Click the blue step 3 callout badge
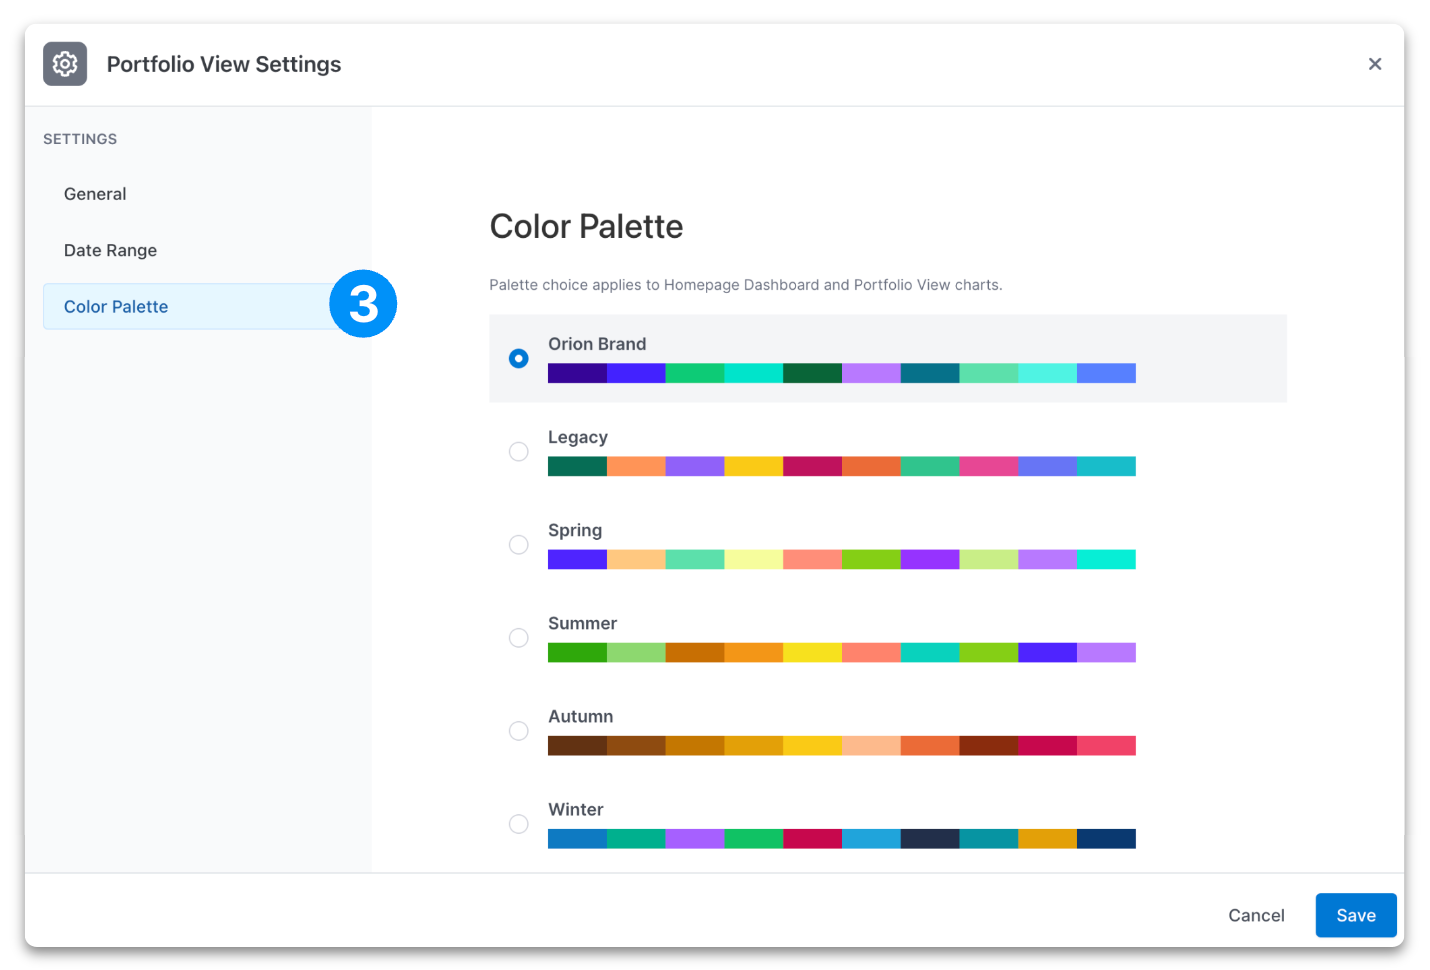 [x=363, y=303]
